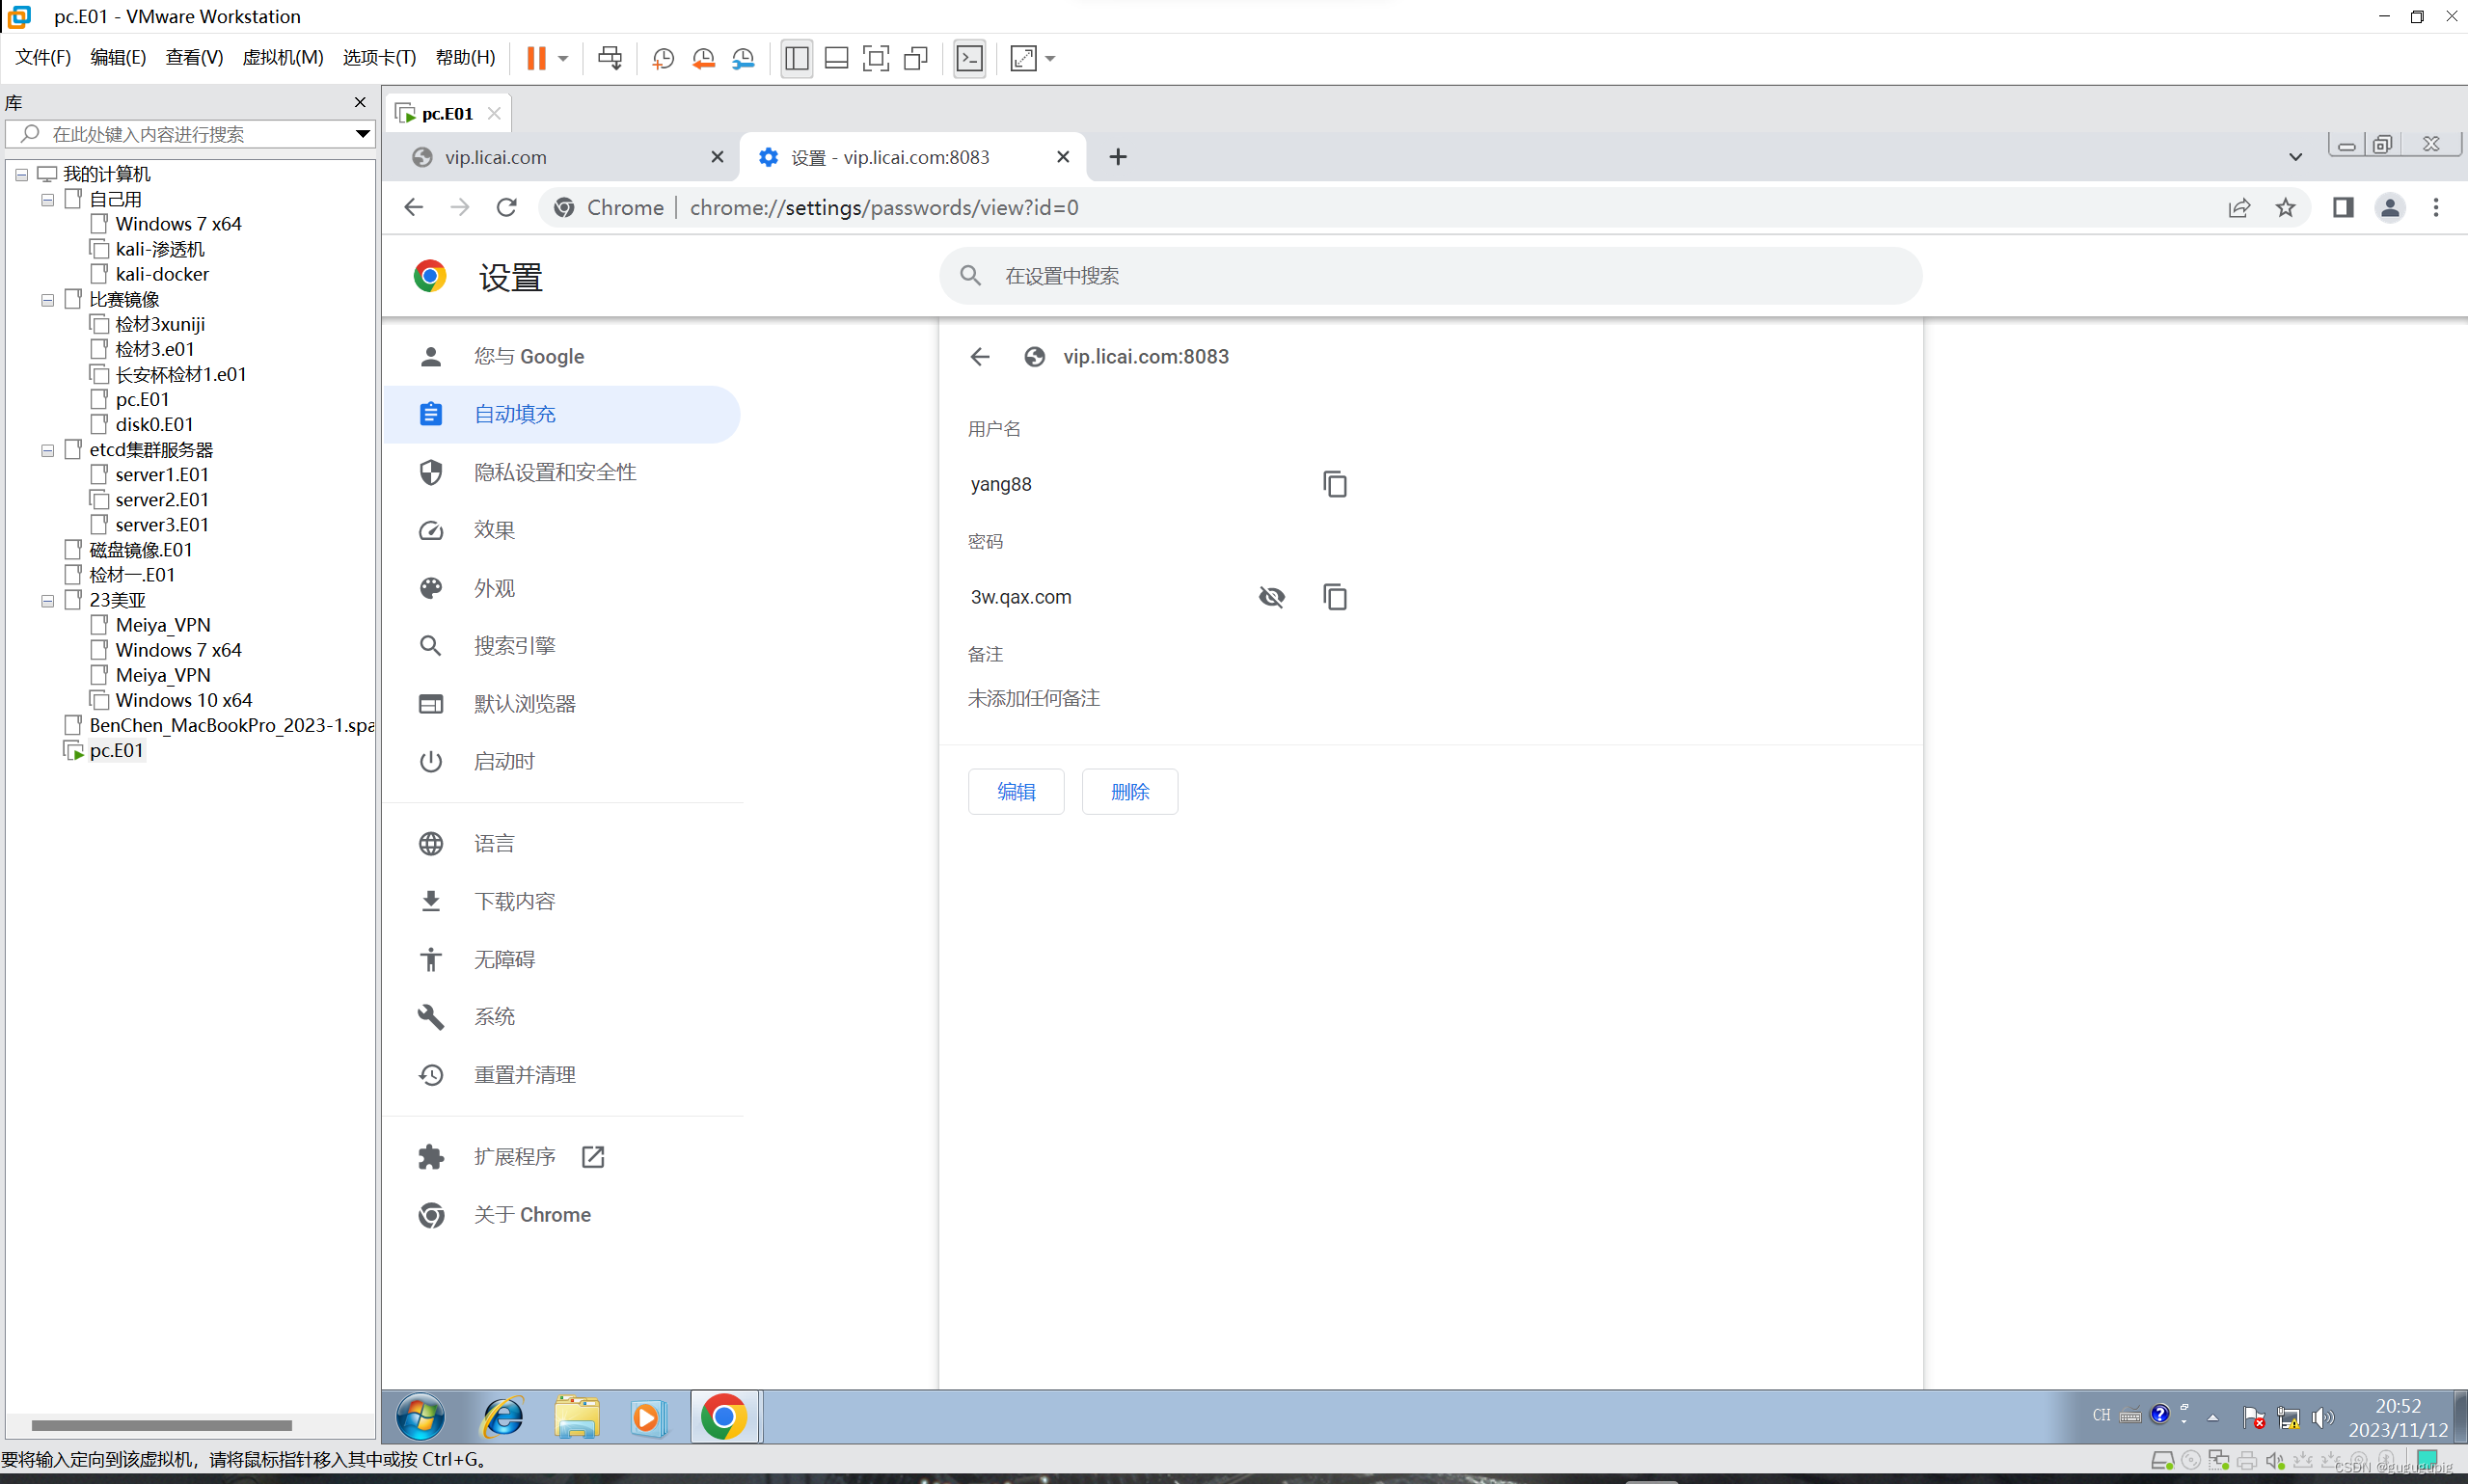This screenshot has height=1484, width=2468.
Task: Toggle VMware fullscreen mode button
Action: click(875, 59)
